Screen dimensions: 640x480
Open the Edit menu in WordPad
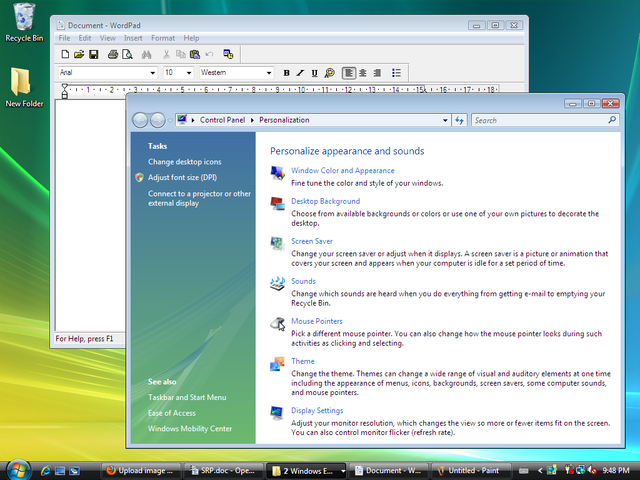85,38
